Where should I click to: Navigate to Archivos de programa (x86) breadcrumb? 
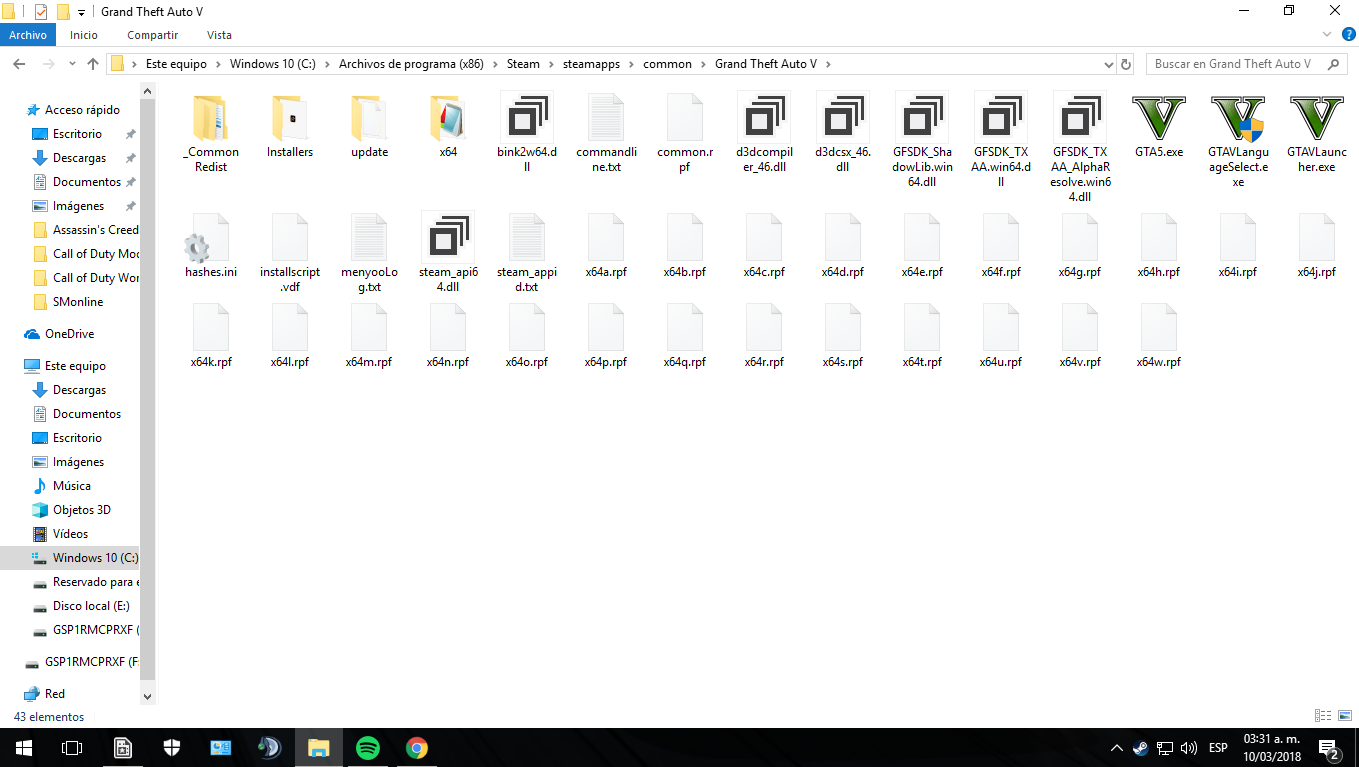411,64
